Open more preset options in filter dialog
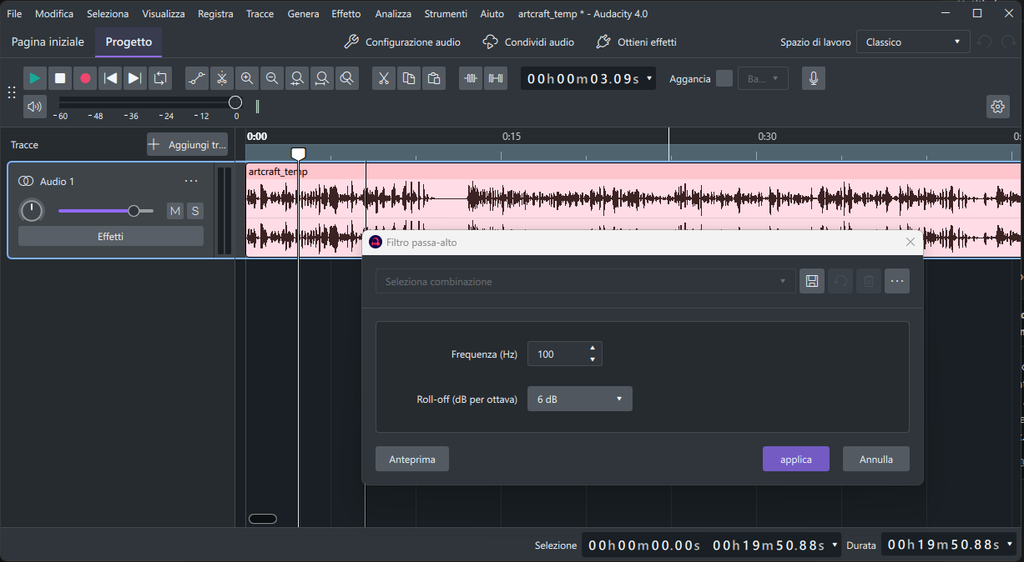Viewport: 1024px width, 562px height. click(x=897, y=281)
